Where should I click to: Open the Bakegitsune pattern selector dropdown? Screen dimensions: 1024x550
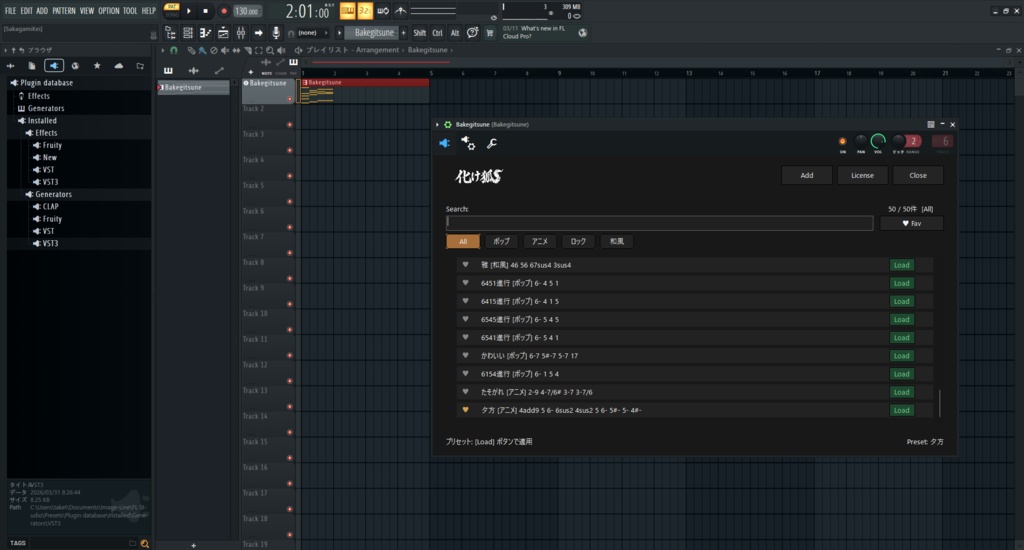click(x=374, y=33)
